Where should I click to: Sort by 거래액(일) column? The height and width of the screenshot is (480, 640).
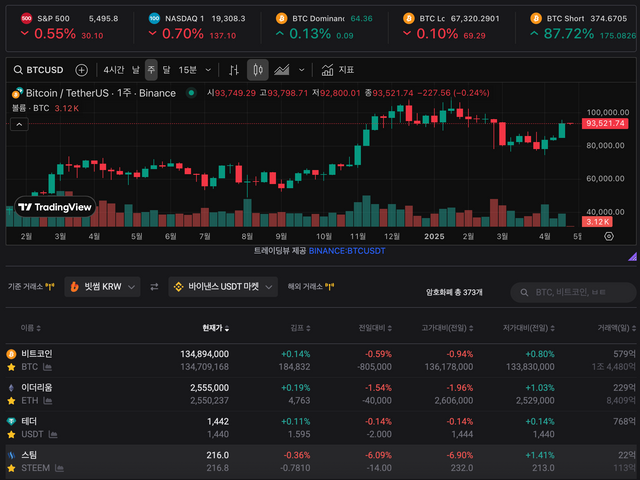617,328
